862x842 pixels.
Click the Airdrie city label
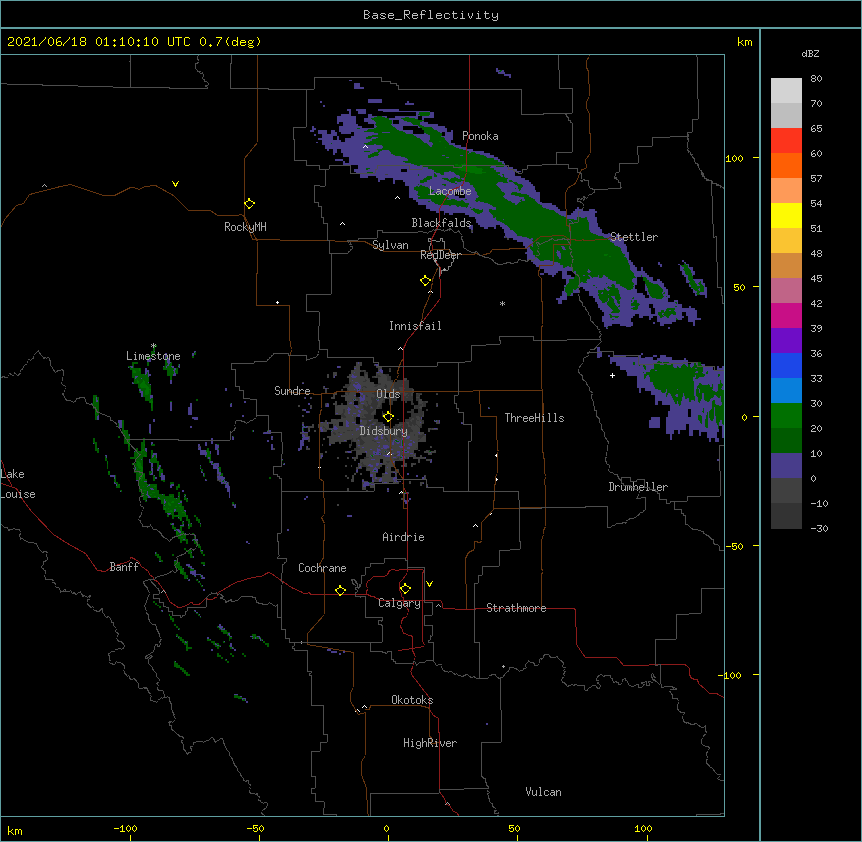click(404, 537)
